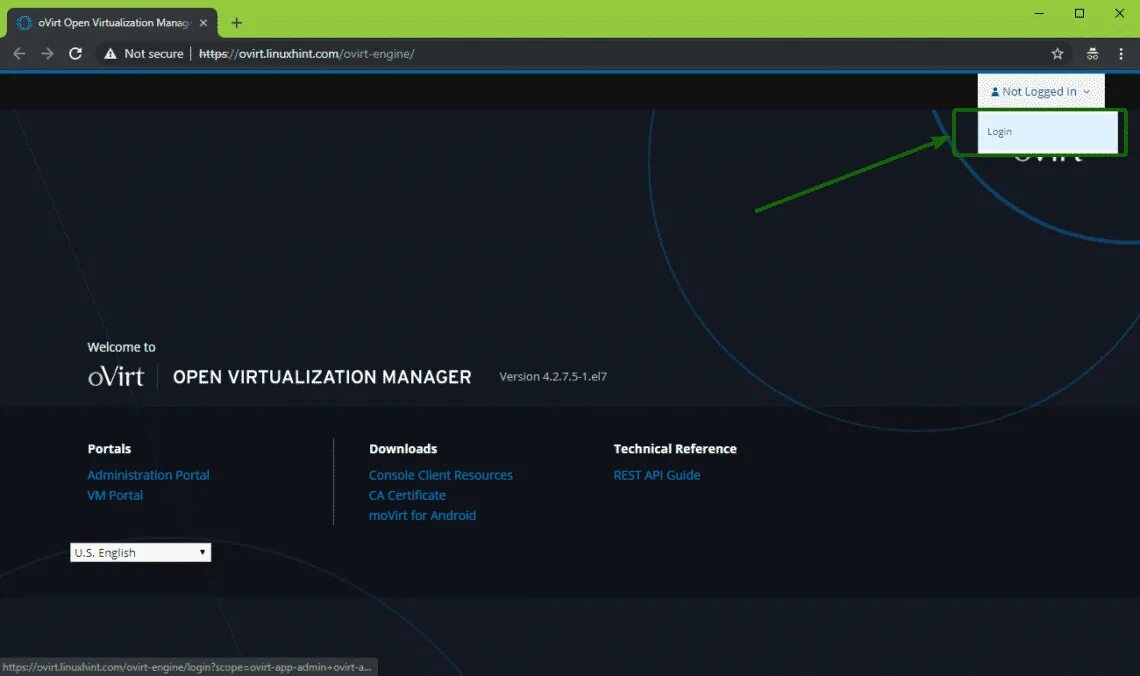The image size is (1140, 676).
Task: Open Chrome's three-dot menu
Action: 1121,53
